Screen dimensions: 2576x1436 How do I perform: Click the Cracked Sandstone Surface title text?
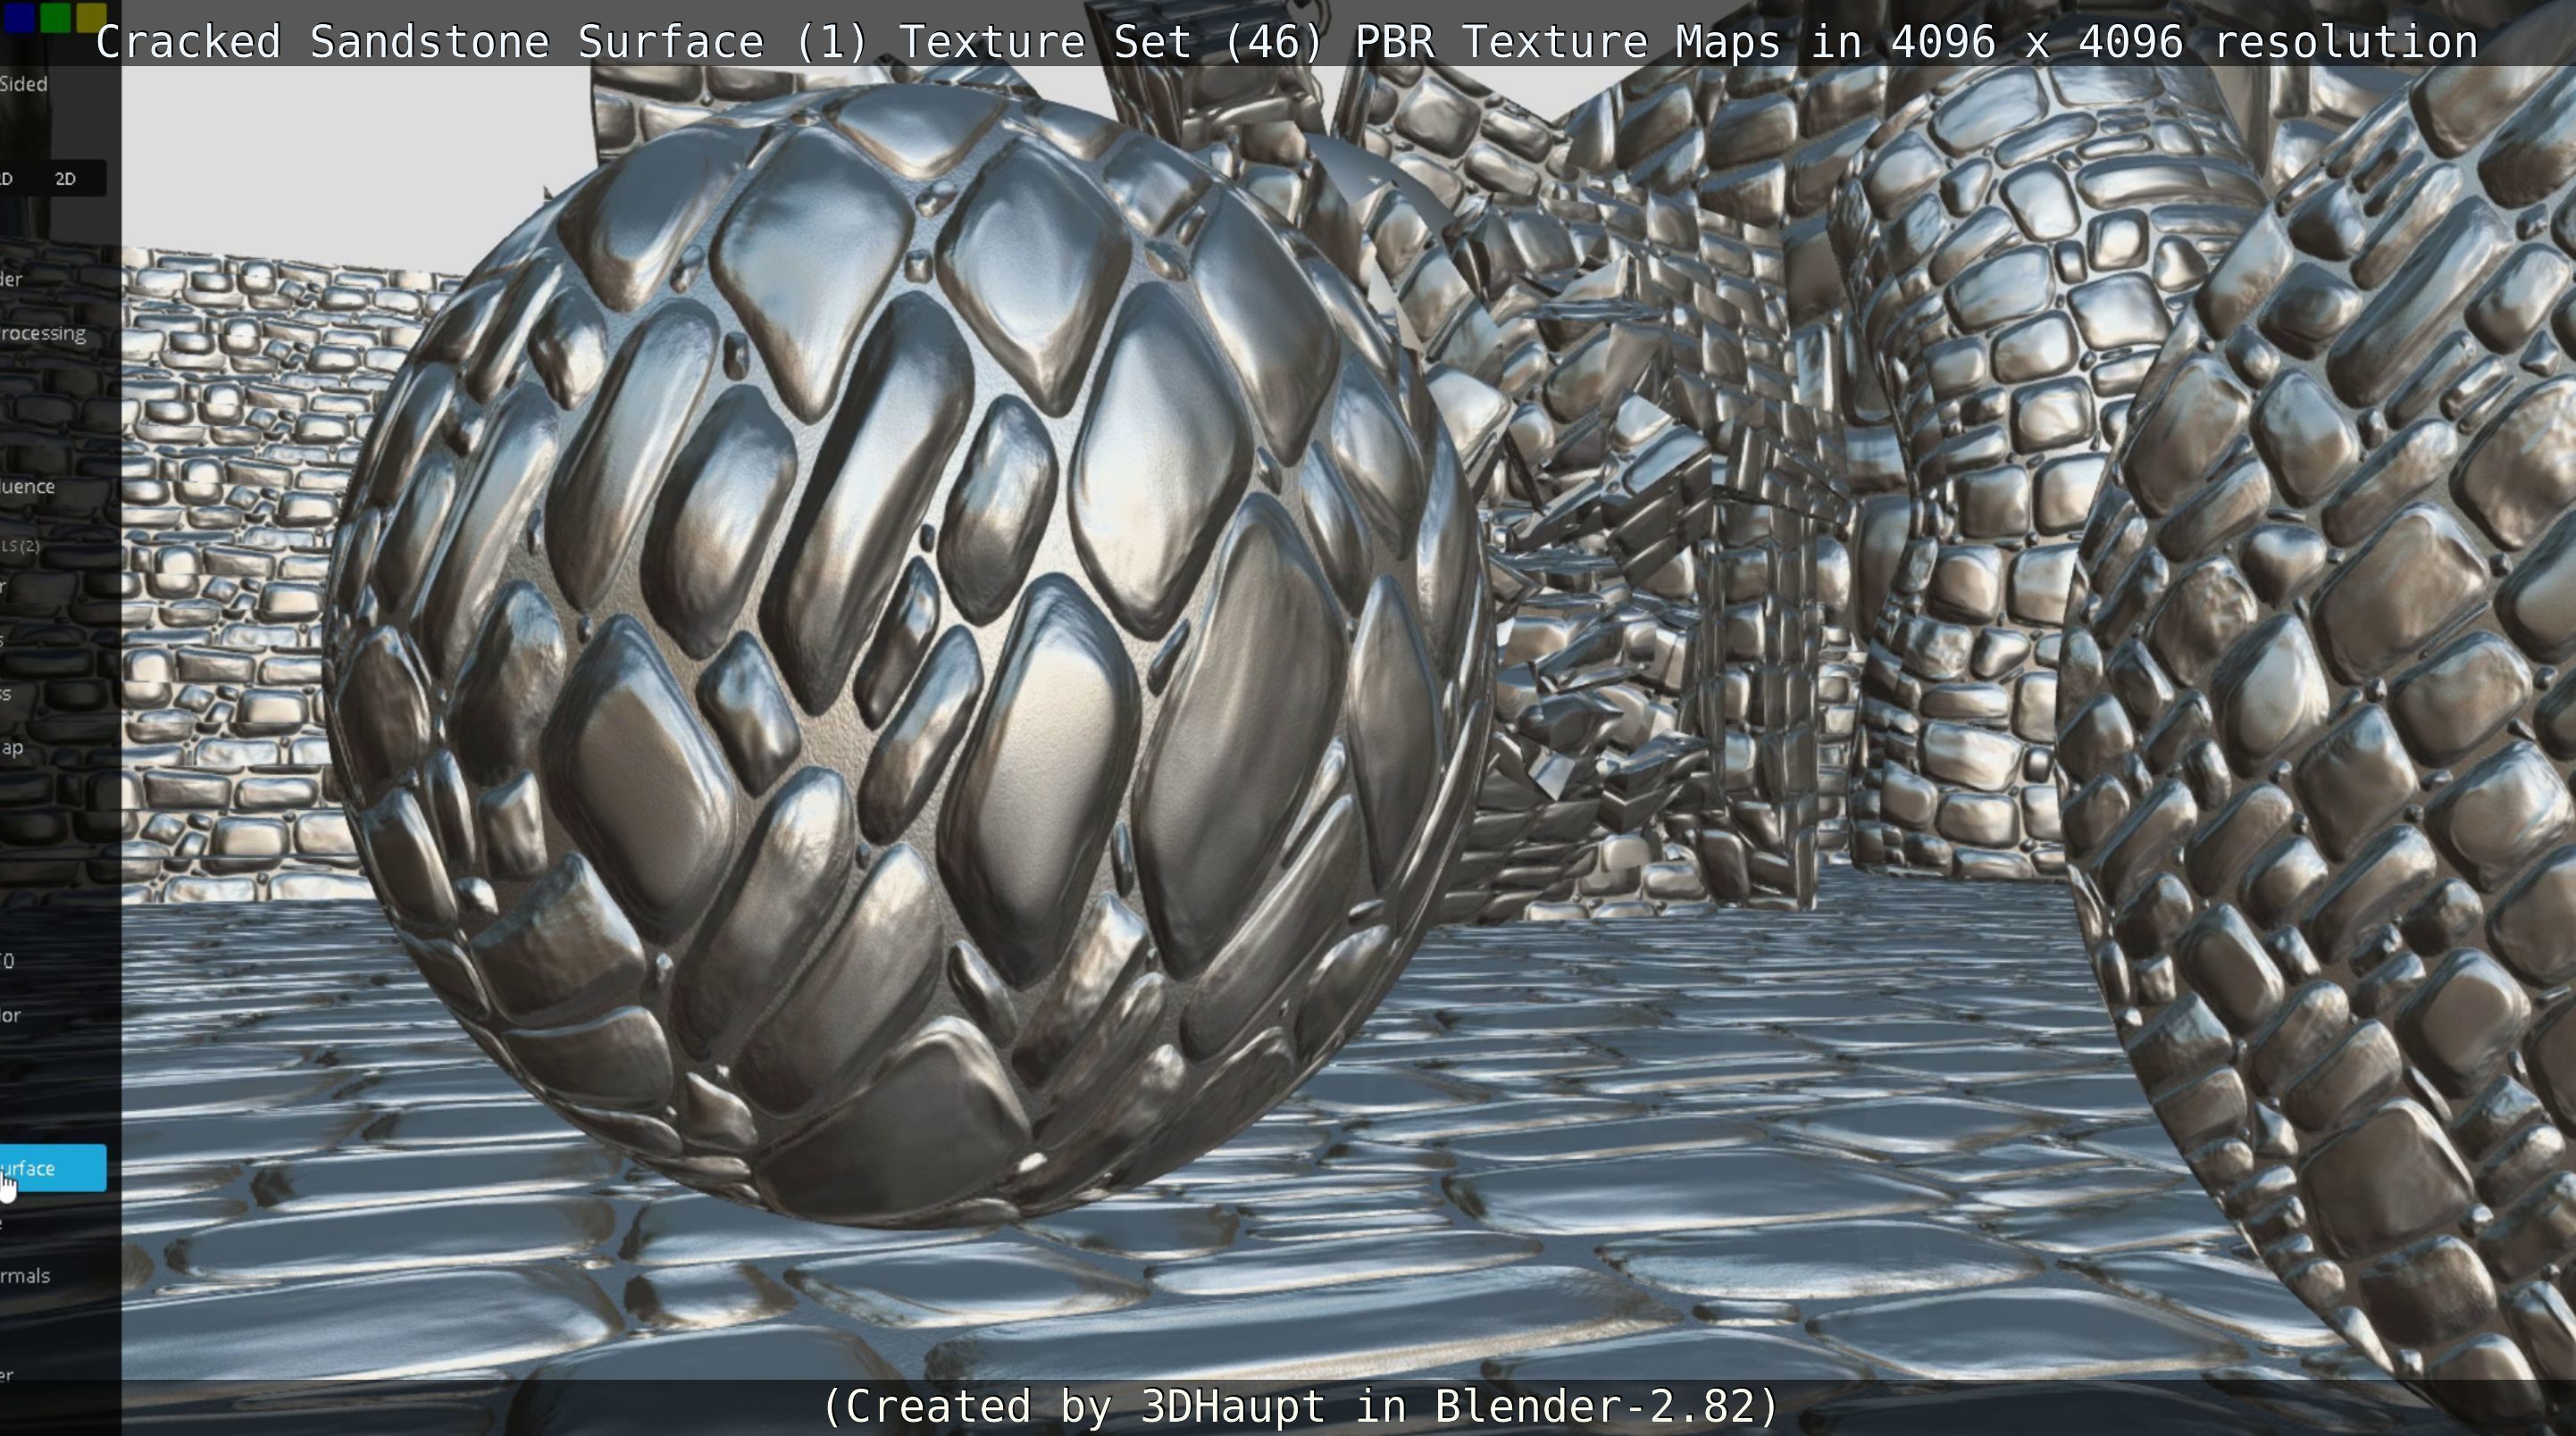pyautogui.click(x=1286, y=42)
